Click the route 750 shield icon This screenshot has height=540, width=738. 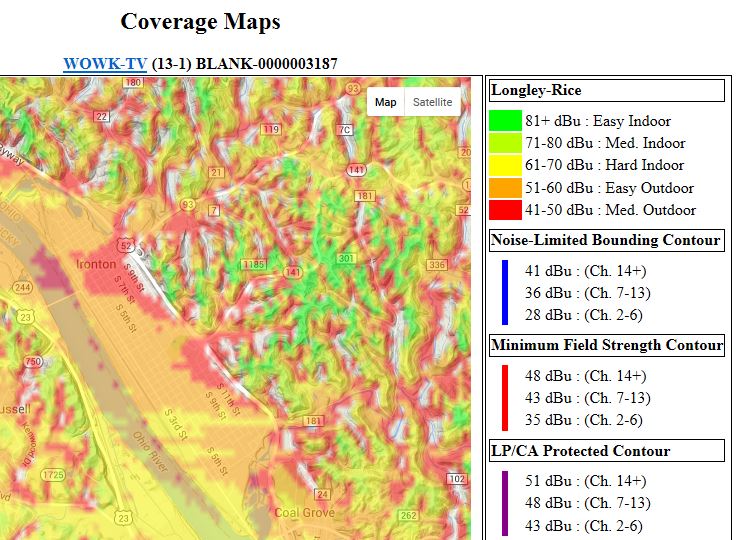pyautogui.click(x=34, y=362)
